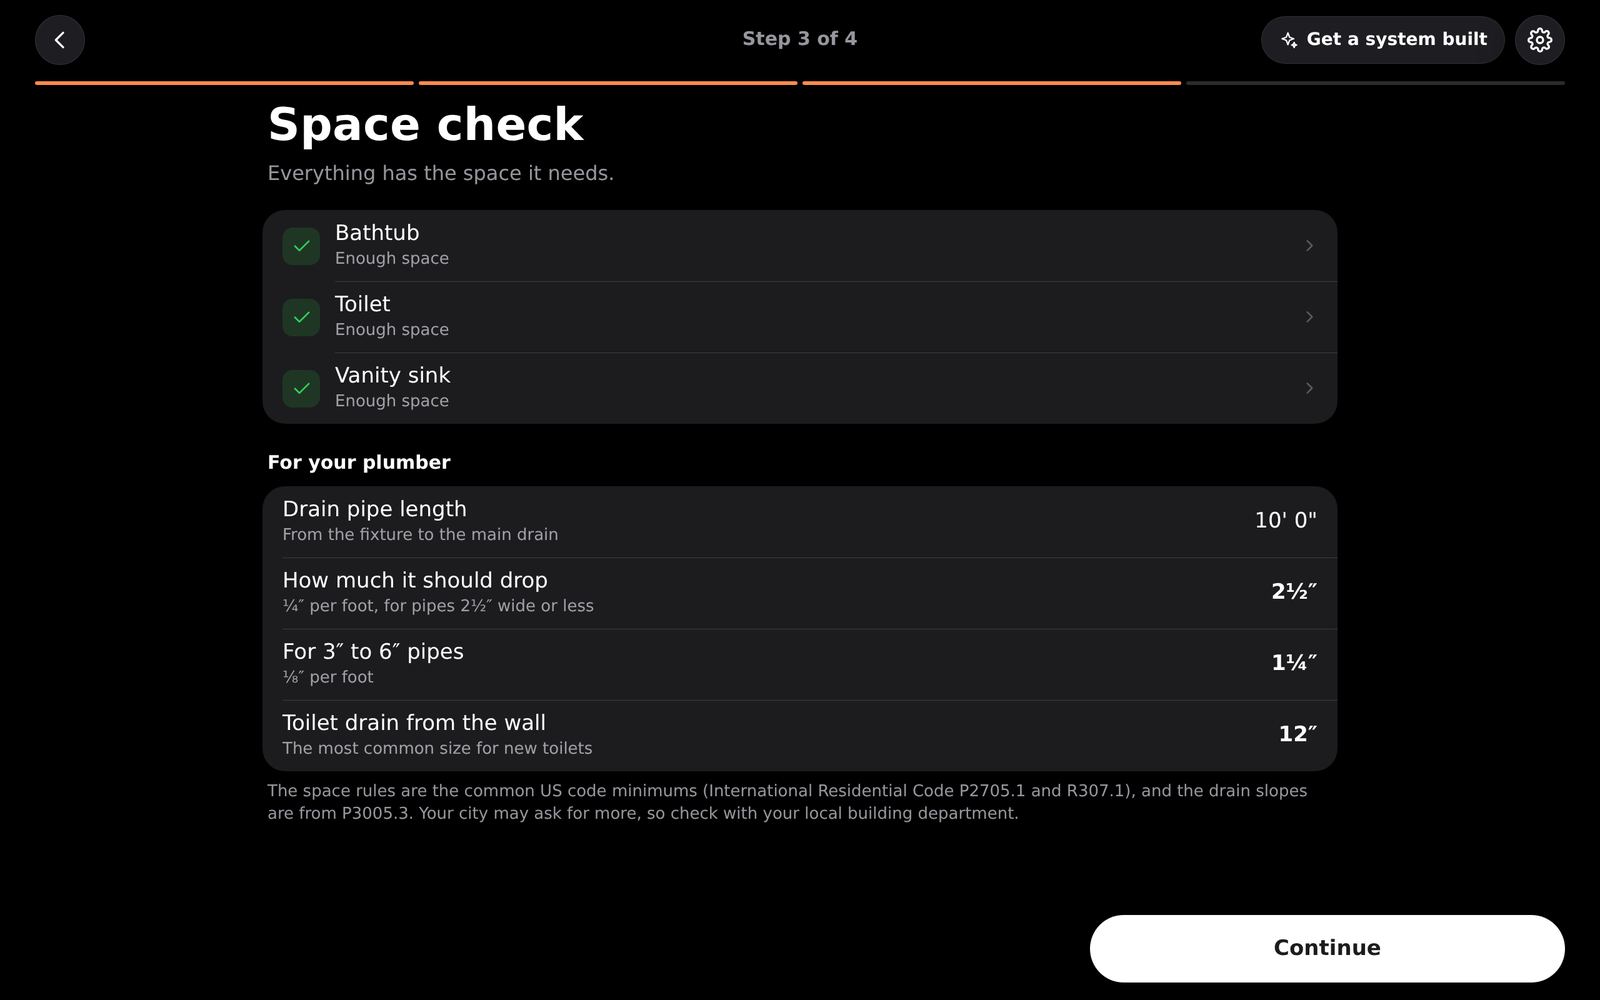Click the Continue button

pos(1327,948)
